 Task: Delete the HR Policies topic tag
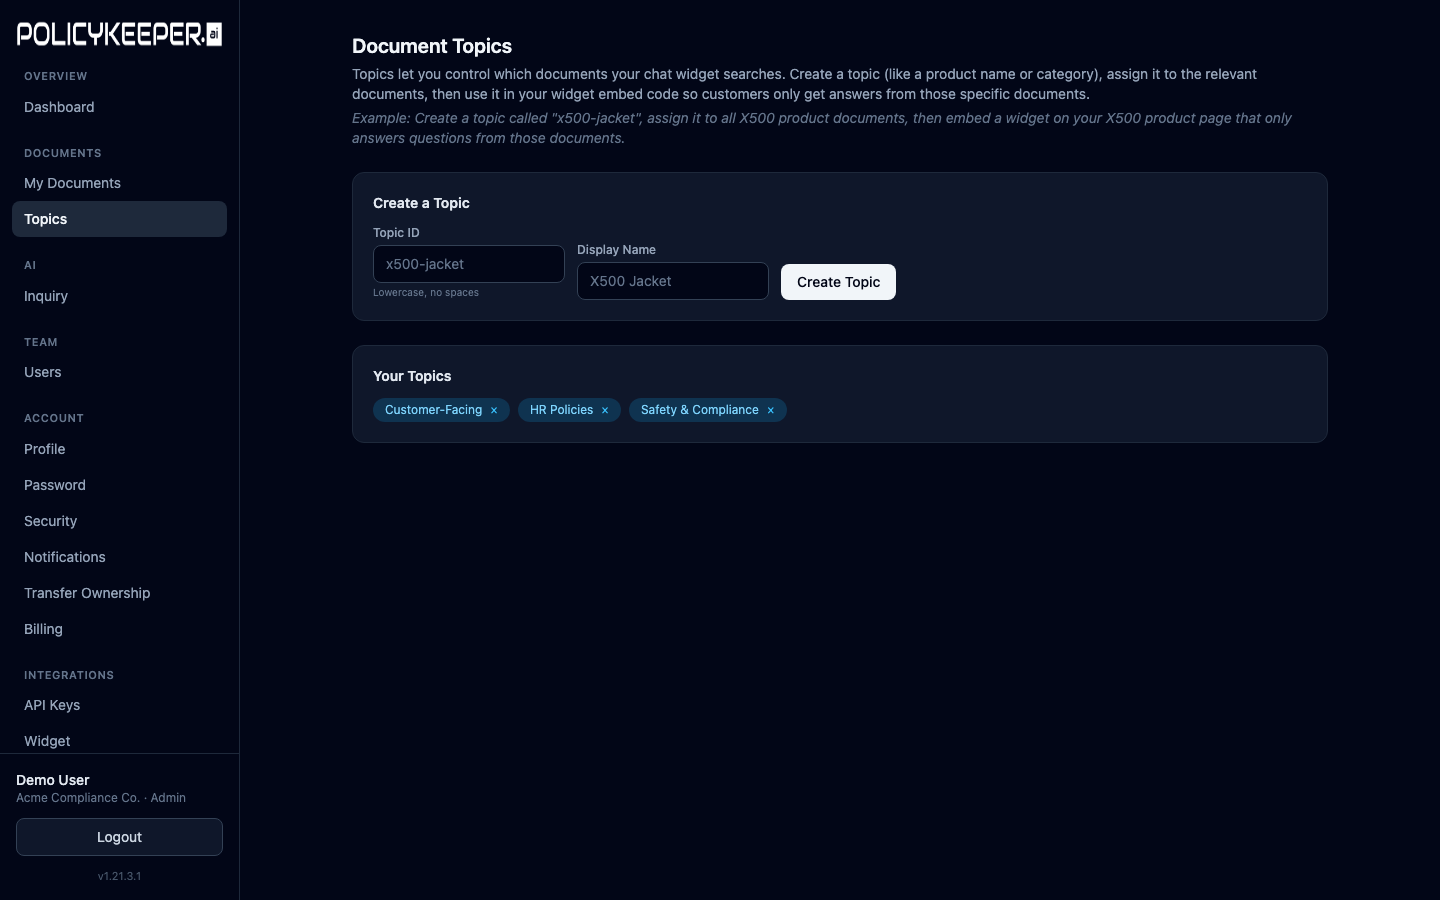[x=605, y=410]
